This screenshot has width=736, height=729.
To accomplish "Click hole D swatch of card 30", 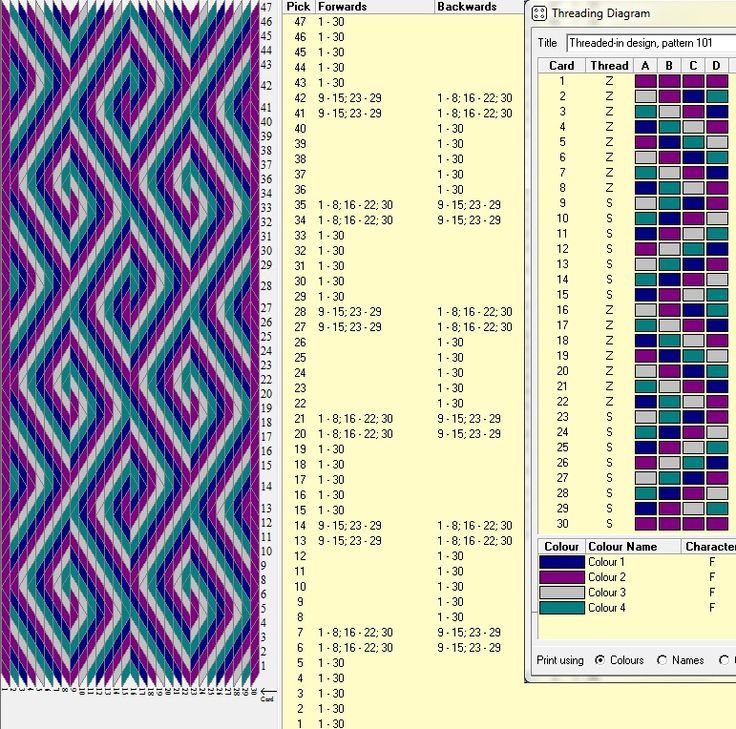I will point(717,523).
